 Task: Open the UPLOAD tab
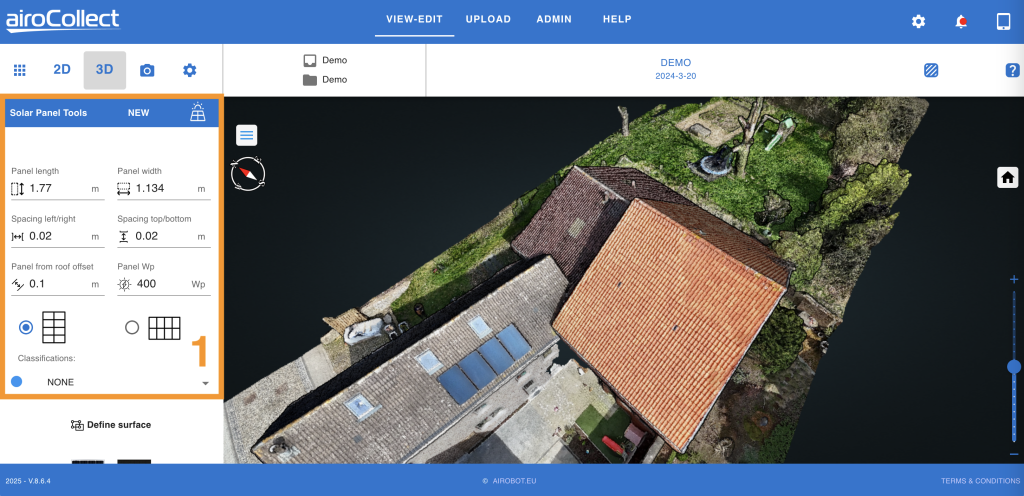tap(488, 19)
